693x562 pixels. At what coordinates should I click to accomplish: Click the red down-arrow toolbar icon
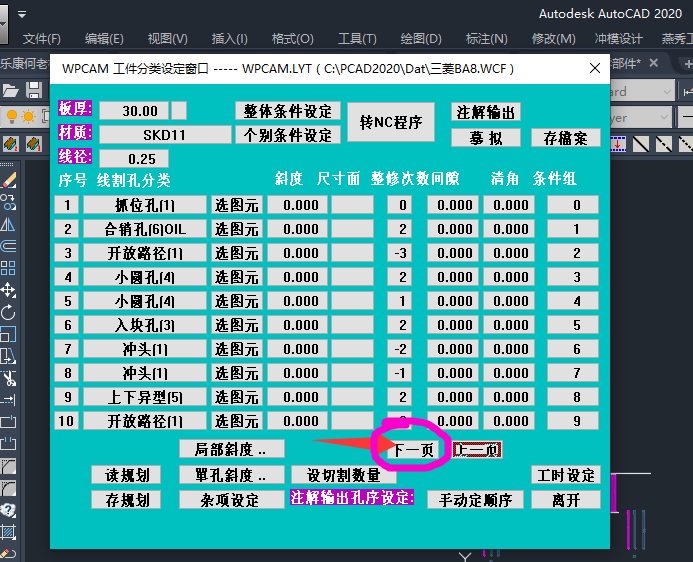(618, 144)
